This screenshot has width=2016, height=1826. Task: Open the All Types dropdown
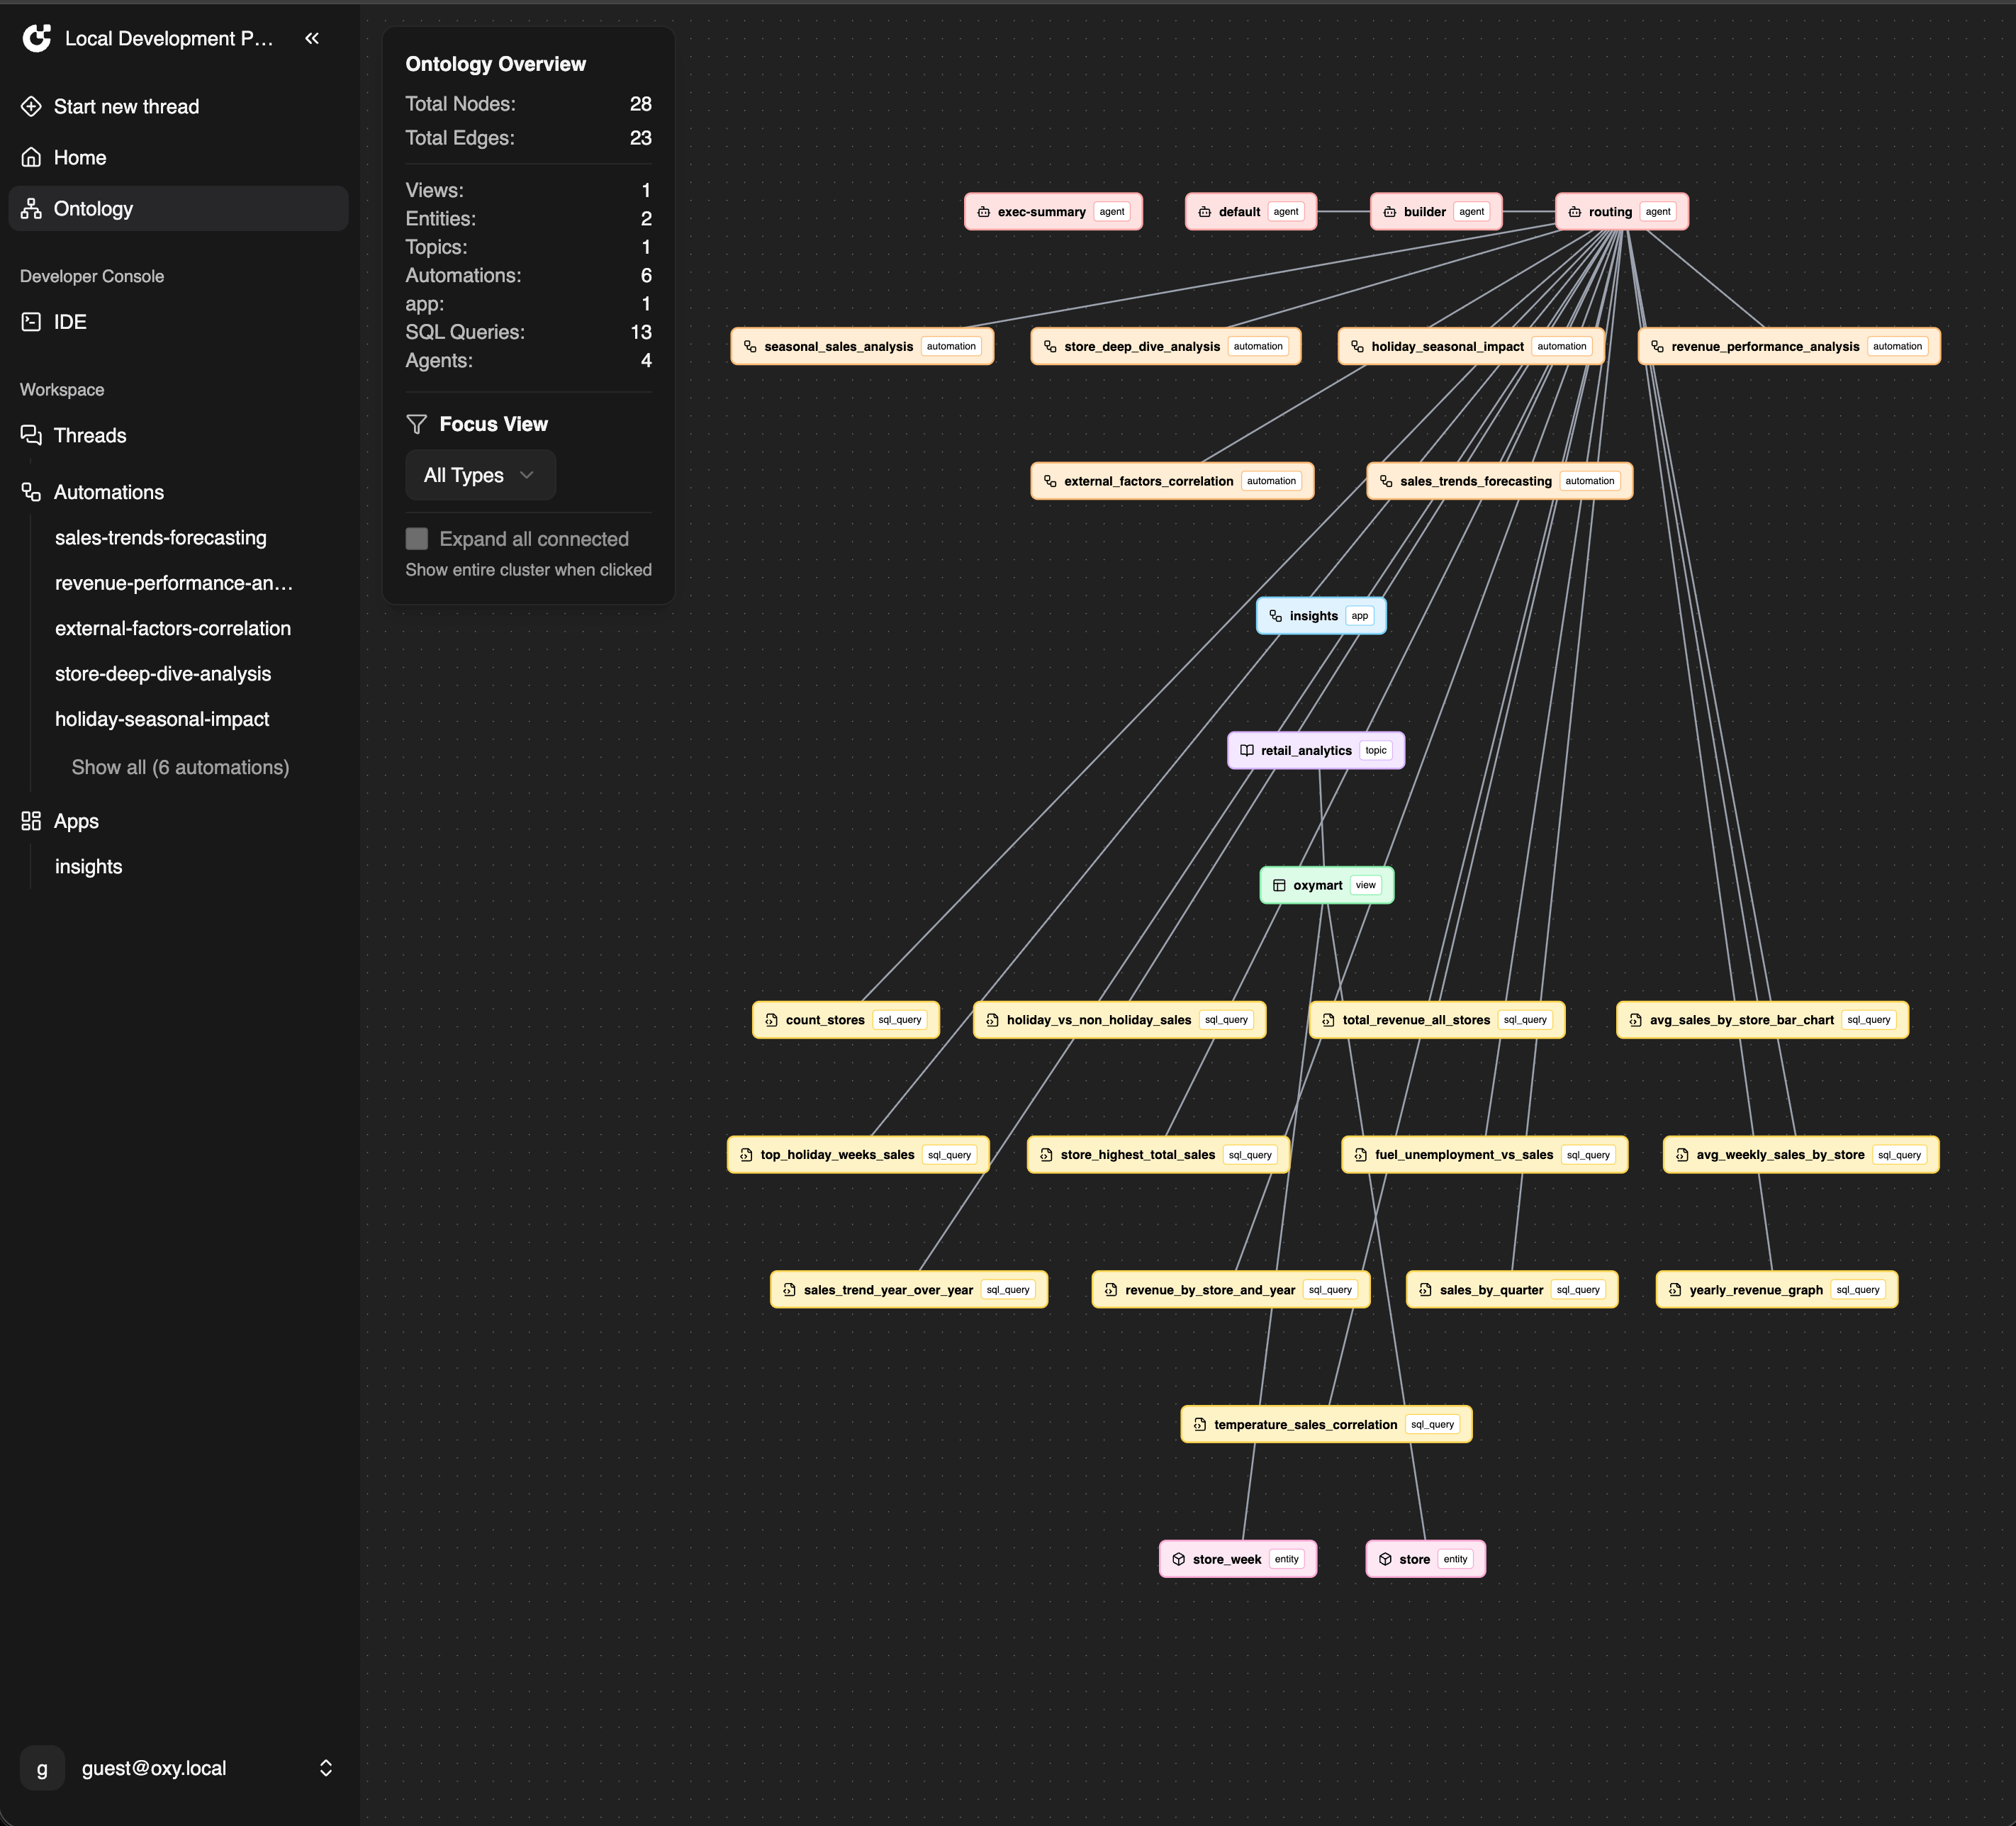coord(480,475)
